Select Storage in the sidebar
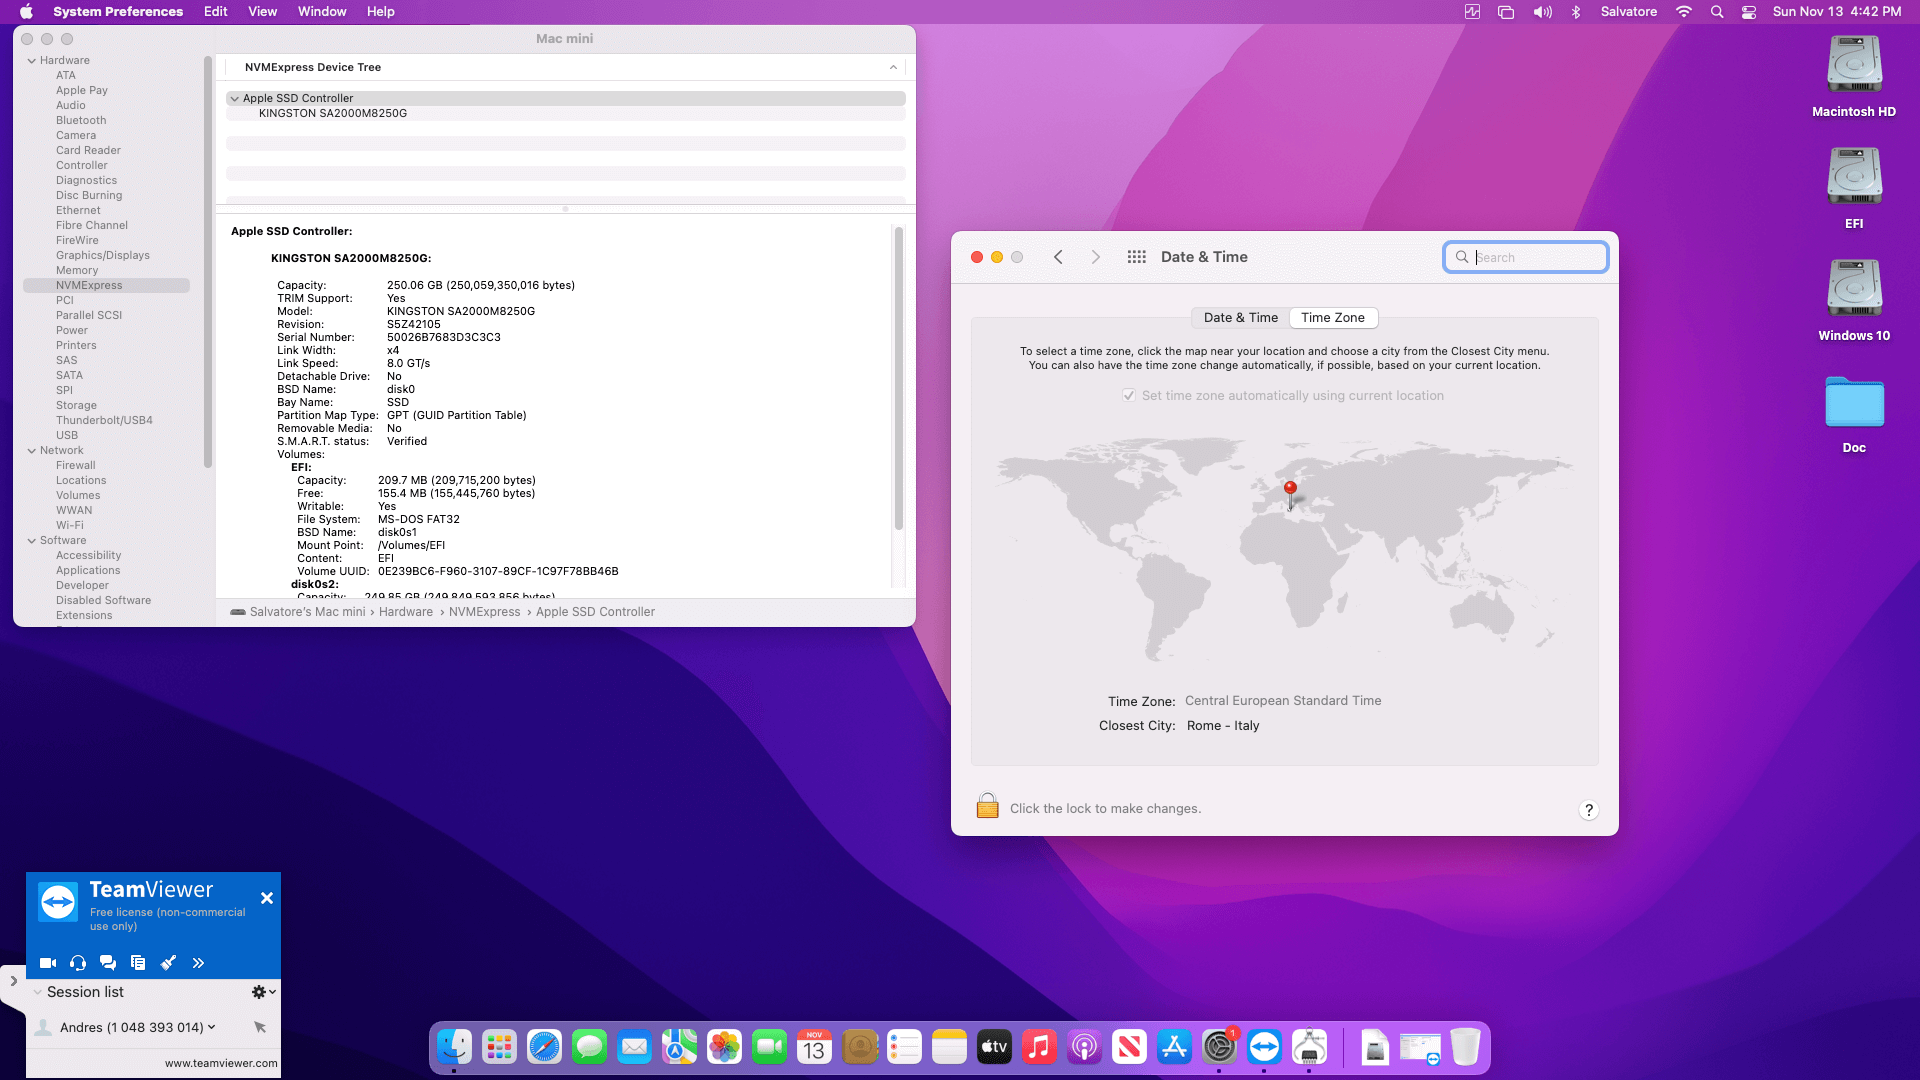 76,406
